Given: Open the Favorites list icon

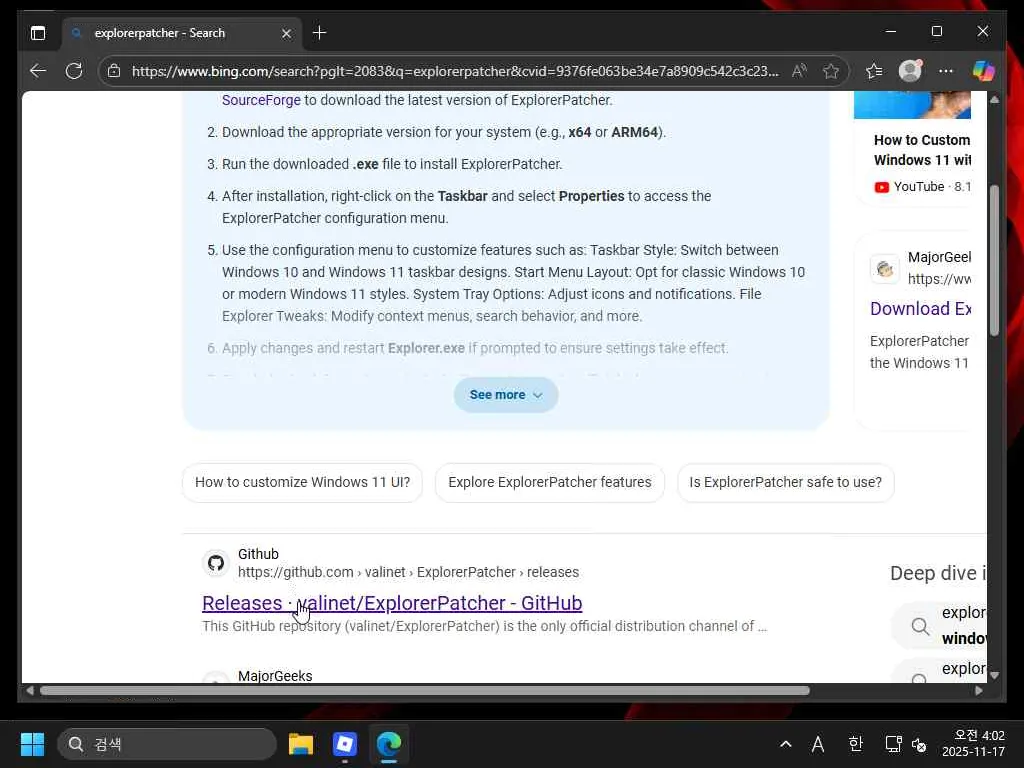Looking at the screenshot, I should [874, 71].
